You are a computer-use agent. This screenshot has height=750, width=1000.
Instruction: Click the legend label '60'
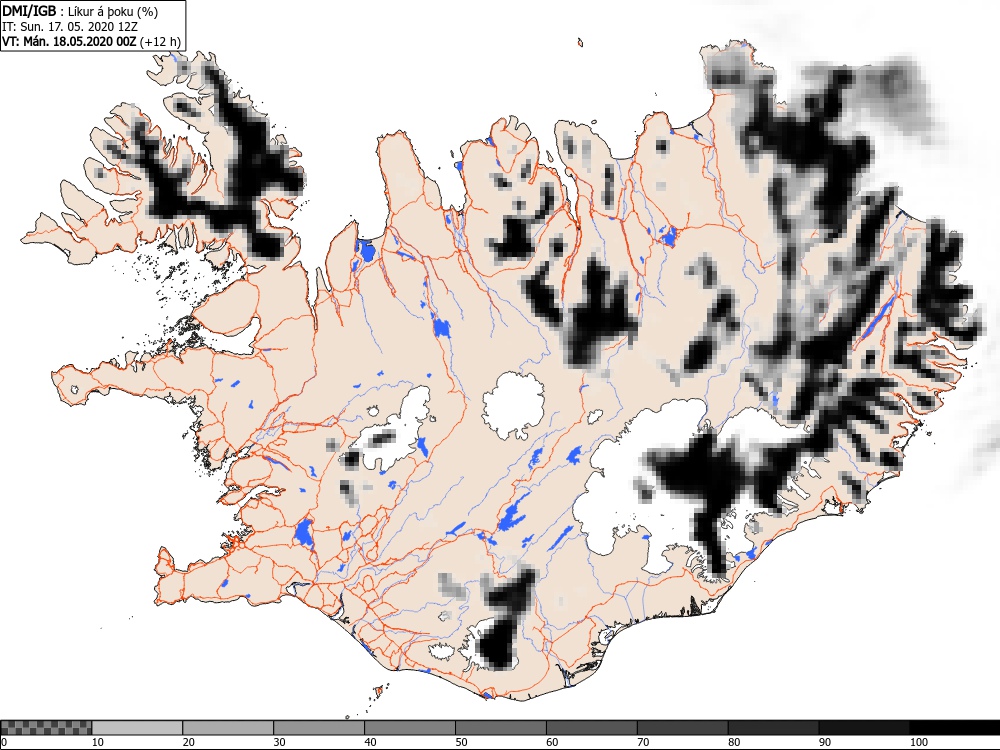click(552, 742)
